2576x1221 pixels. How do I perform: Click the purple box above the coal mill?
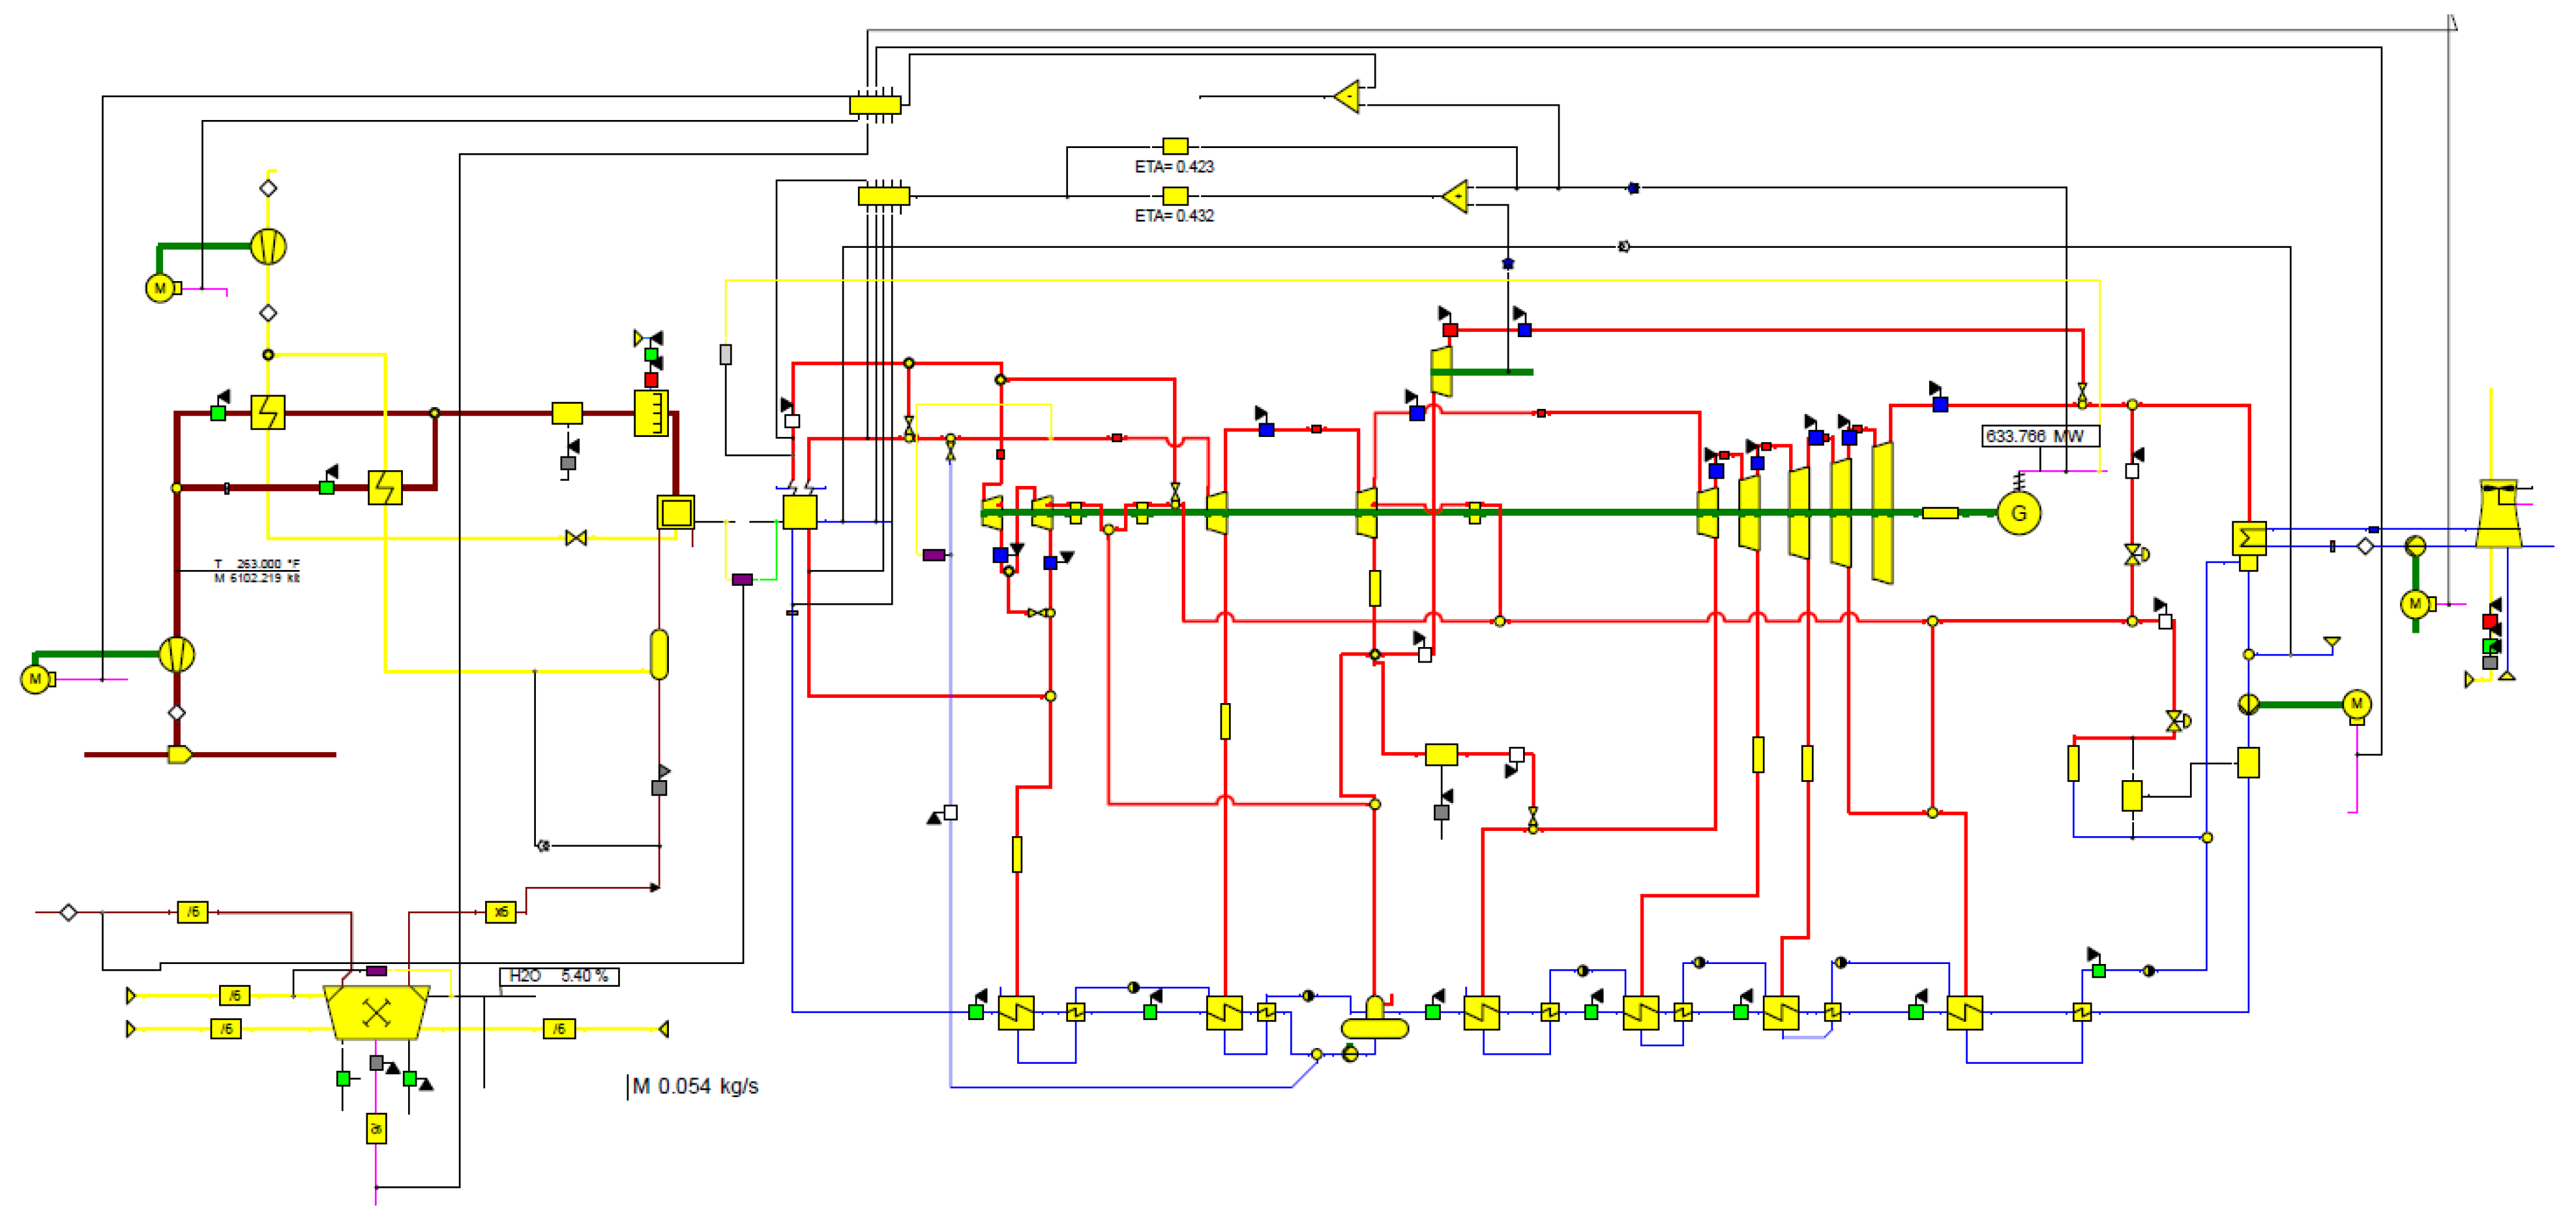pos(376,970)
